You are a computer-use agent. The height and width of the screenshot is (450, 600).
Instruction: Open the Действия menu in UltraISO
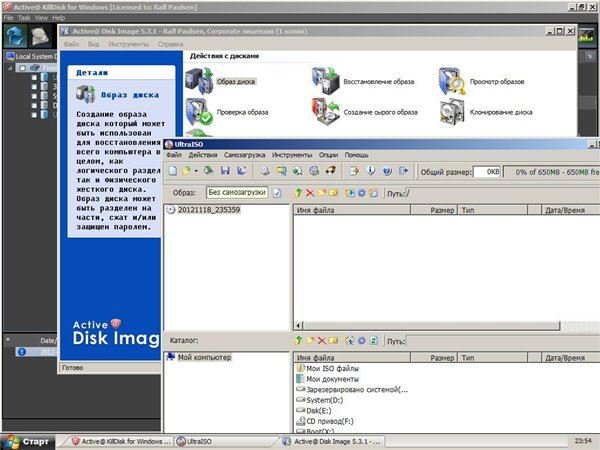(203, 155)
